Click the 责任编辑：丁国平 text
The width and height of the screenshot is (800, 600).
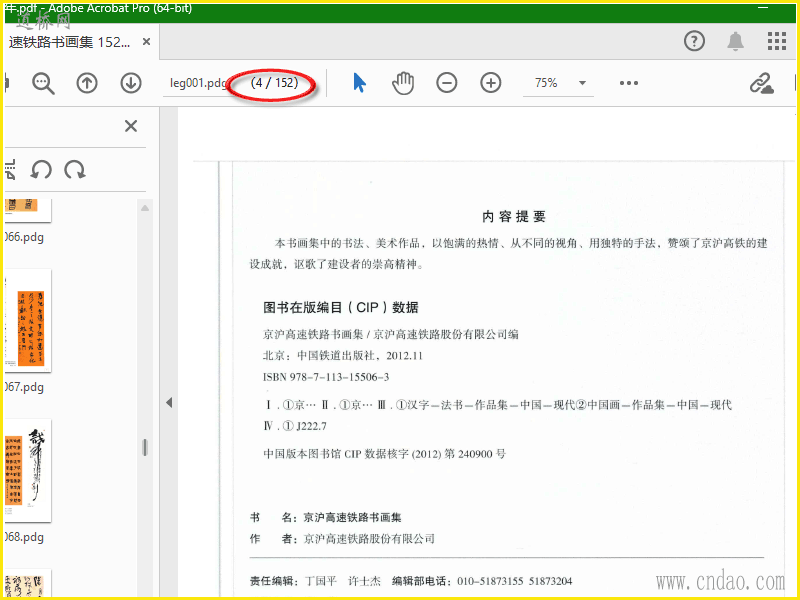293,581
